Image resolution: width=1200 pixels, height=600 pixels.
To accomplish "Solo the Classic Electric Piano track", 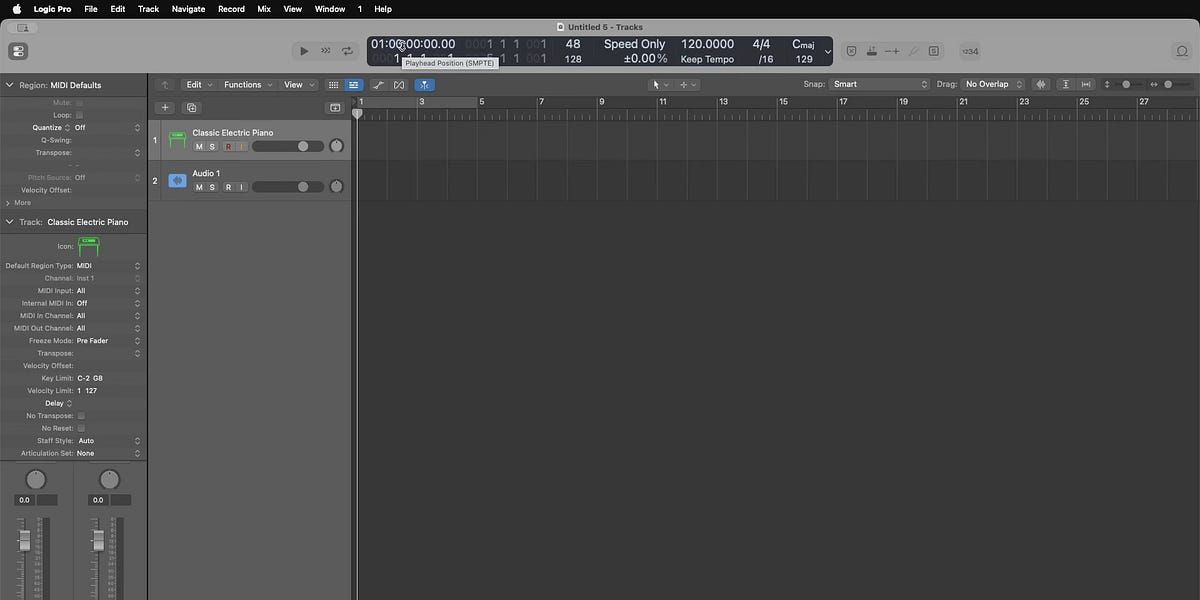I will (x=212, y=146).
